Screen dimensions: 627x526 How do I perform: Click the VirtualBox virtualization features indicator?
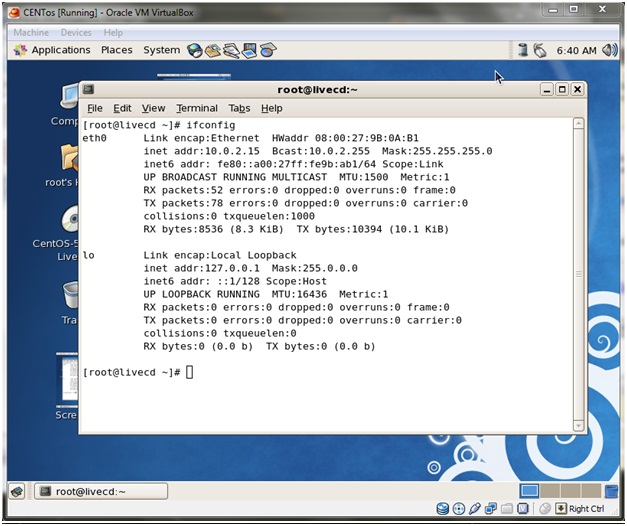(523, 509)
